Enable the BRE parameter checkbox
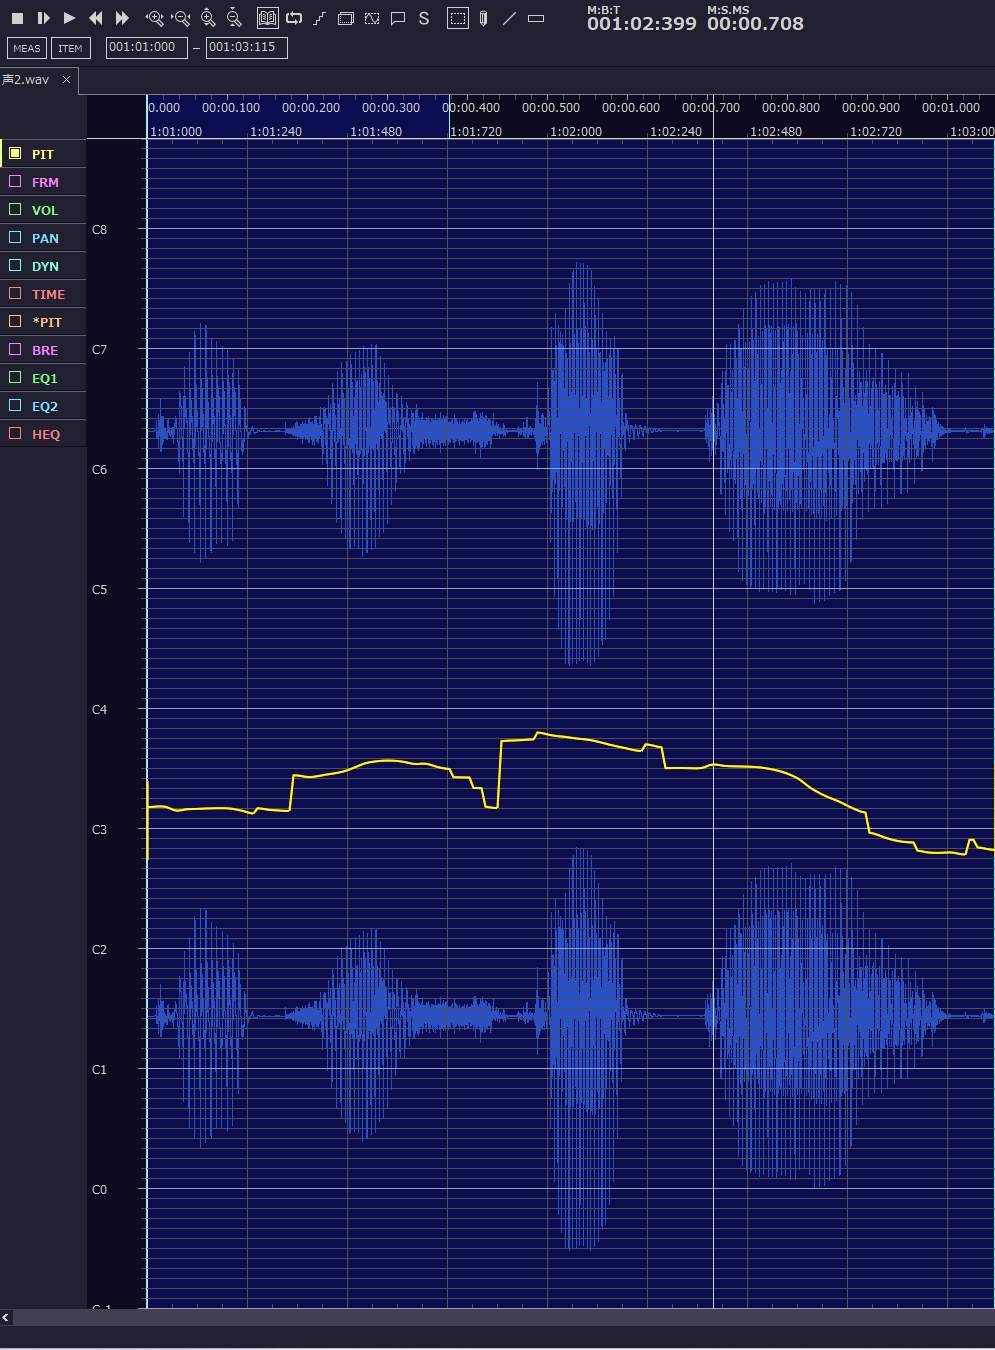The height and width of the screenshot is (1350, 995). click(15, 350)
